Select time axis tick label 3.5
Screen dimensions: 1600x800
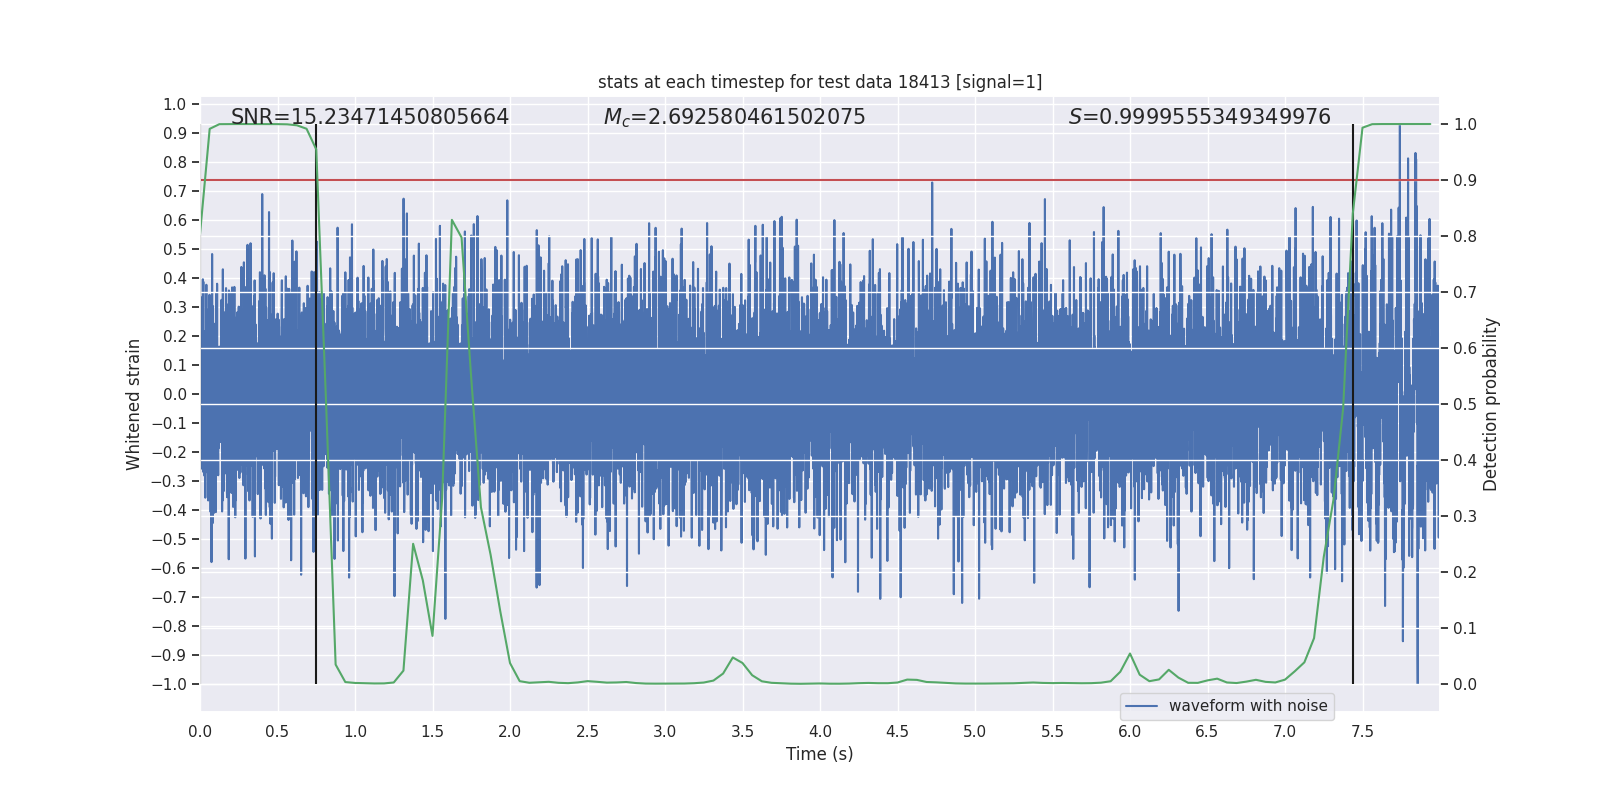point(743,731)
